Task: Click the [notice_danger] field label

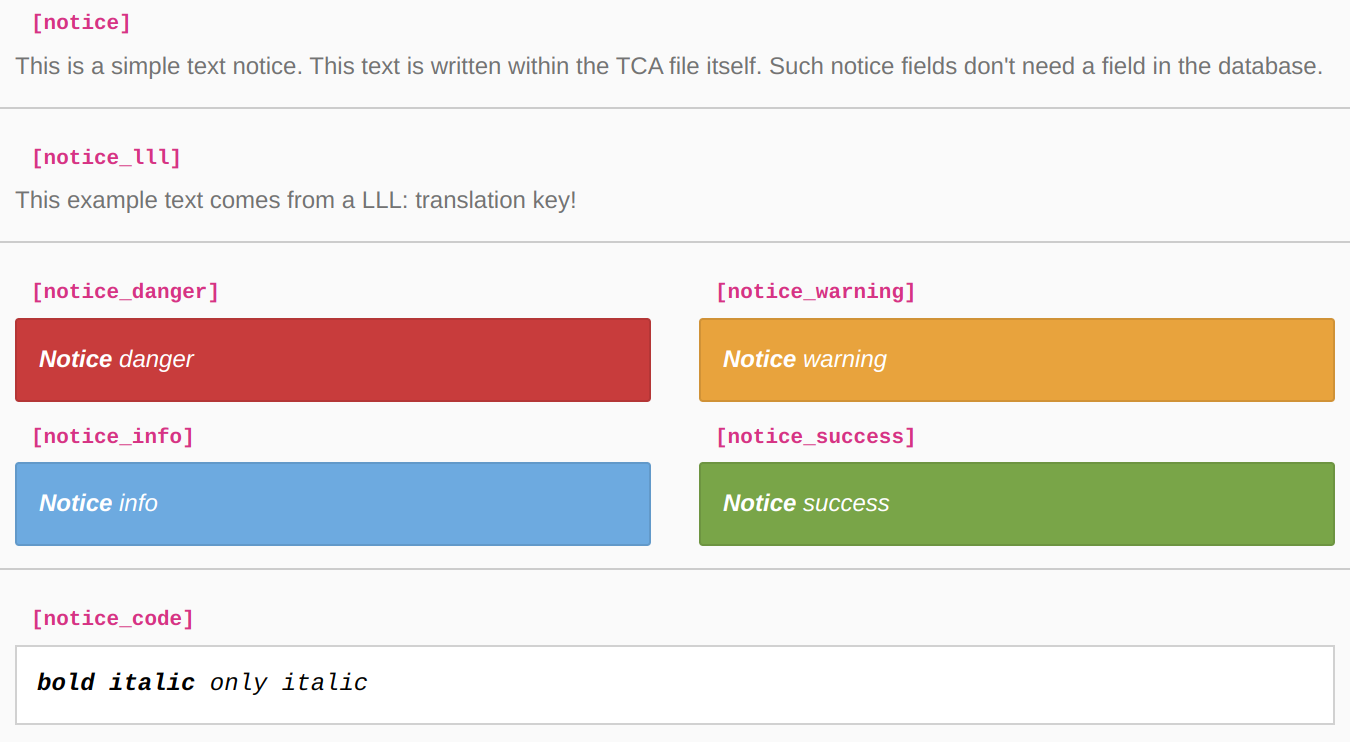Action: 125,292
